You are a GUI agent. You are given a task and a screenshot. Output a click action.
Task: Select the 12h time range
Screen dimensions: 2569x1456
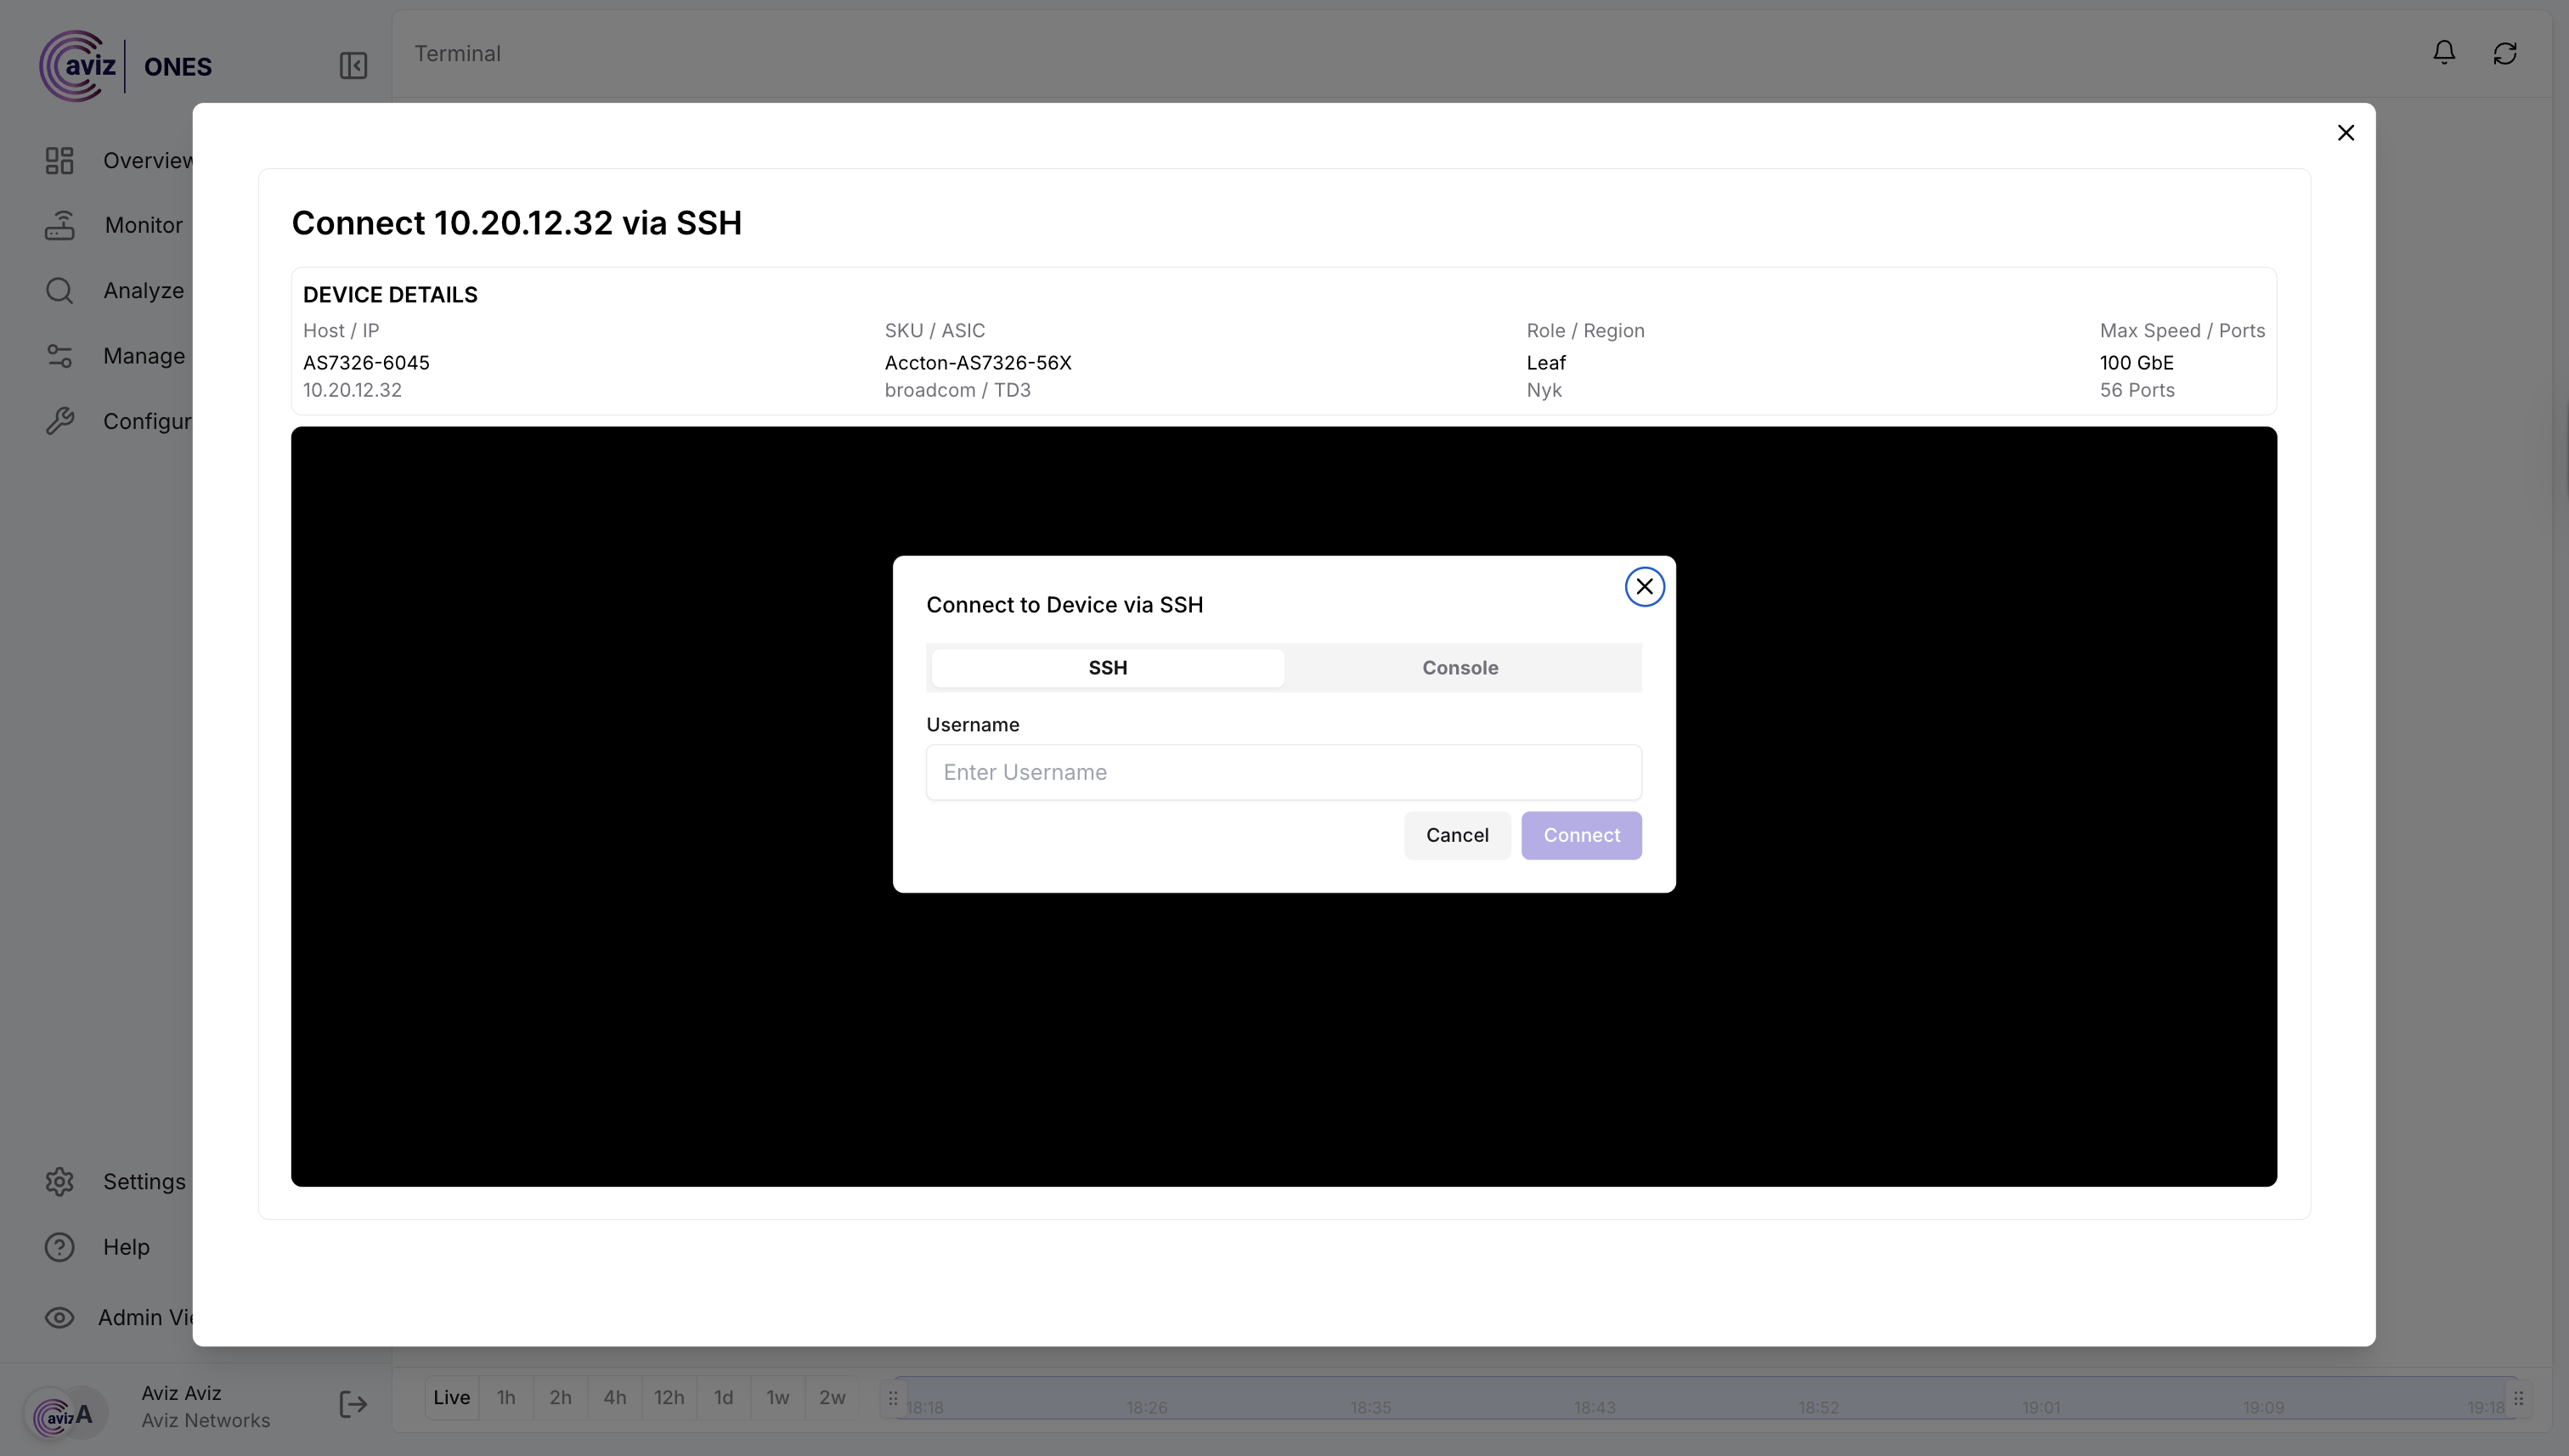pos(668,1397)
